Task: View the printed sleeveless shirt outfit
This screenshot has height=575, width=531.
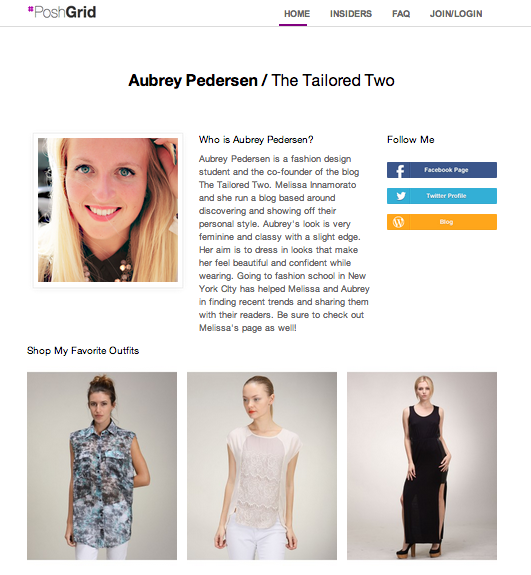Action: (x=102, y=466)
